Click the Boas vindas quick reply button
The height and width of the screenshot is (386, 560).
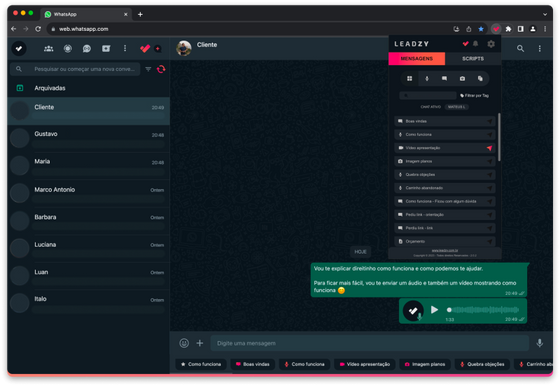tap(252, 364)
